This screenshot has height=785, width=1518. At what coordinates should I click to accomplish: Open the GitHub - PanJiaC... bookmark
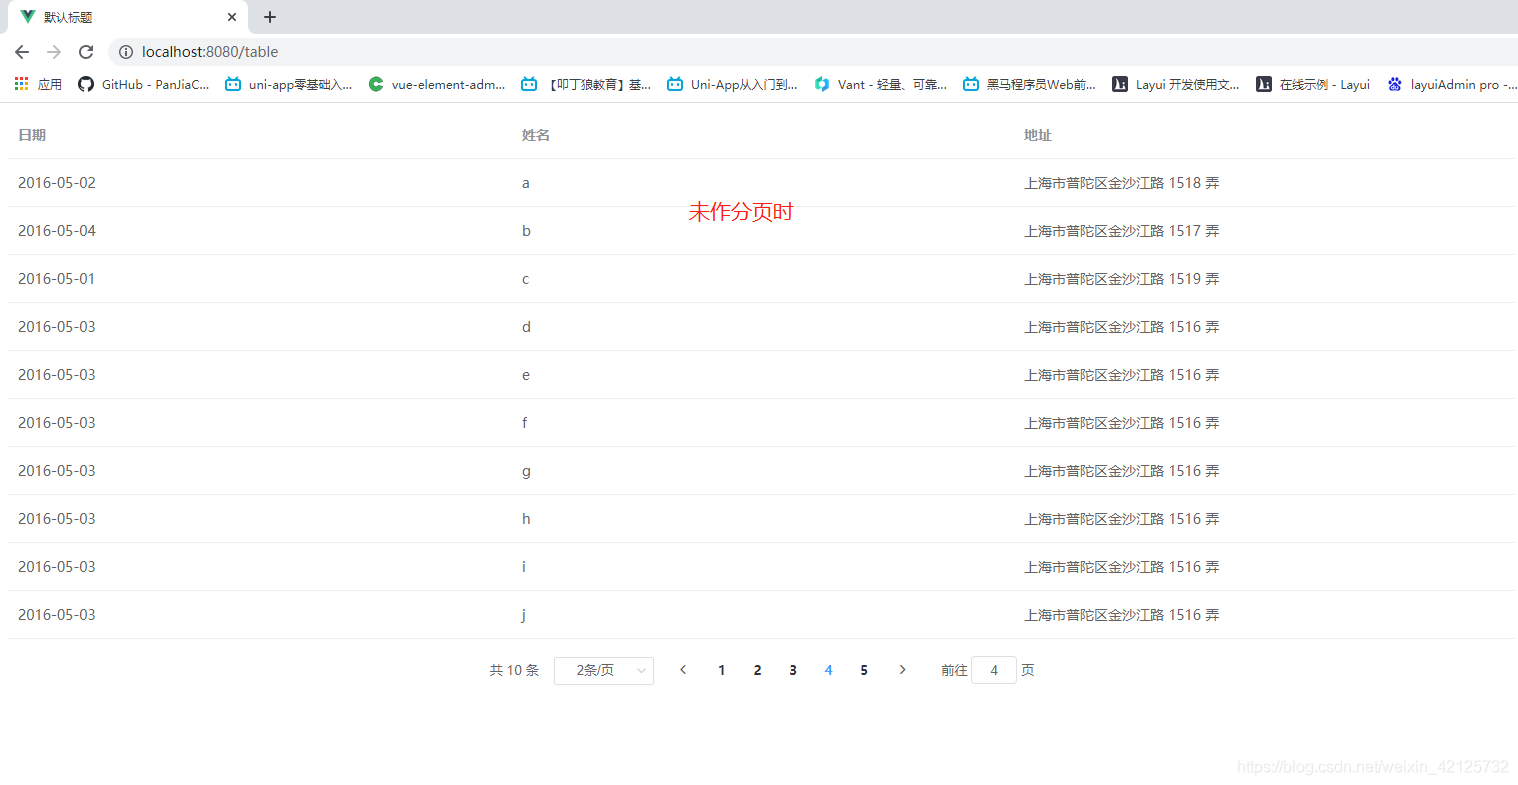[x=144, y=84]
